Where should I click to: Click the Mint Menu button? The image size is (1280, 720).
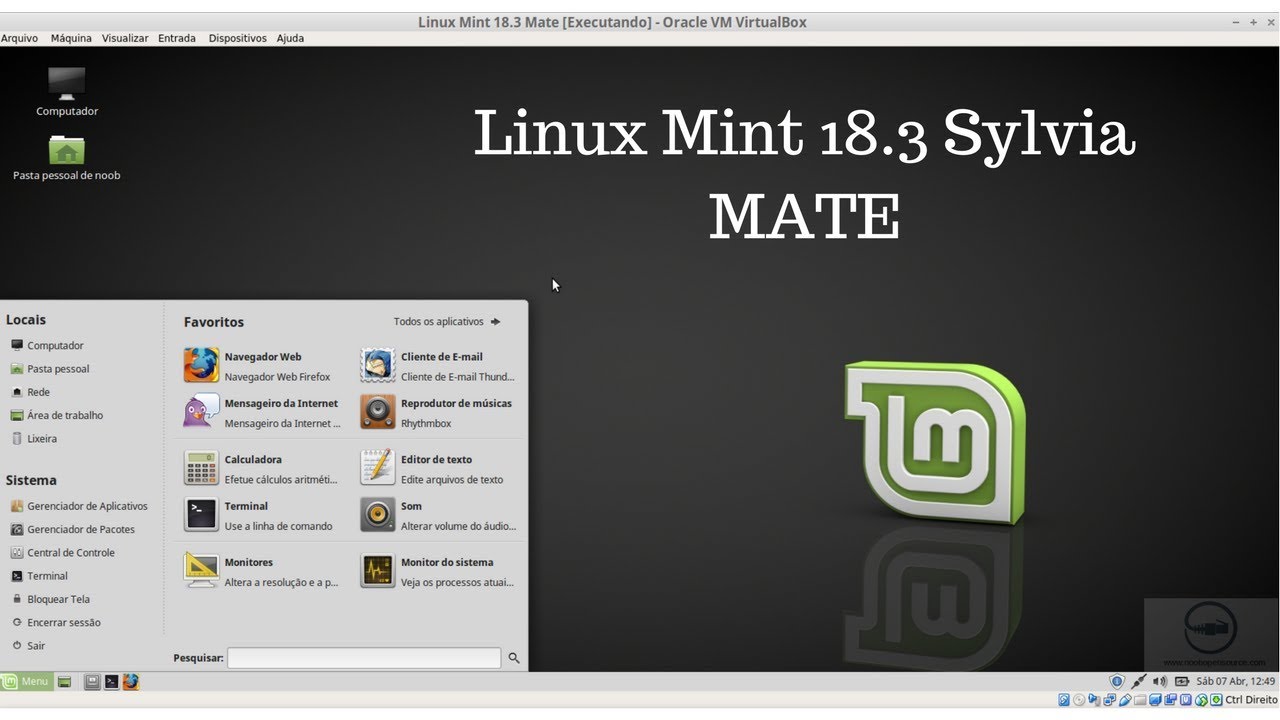[x=27, y=682]
